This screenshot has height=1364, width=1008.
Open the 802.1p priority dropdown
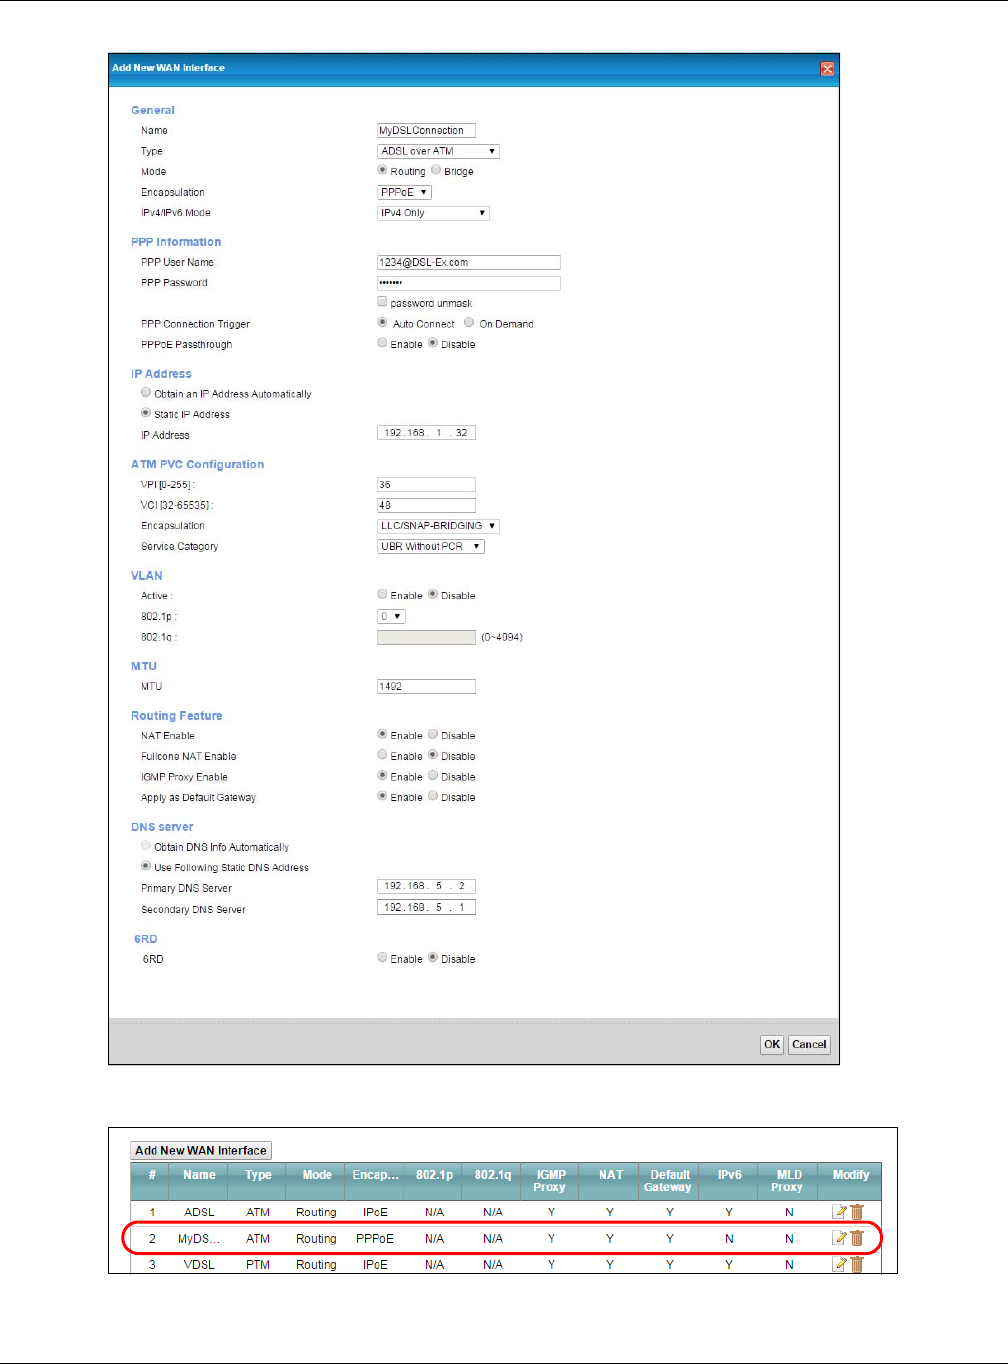[x=391, y=617]
